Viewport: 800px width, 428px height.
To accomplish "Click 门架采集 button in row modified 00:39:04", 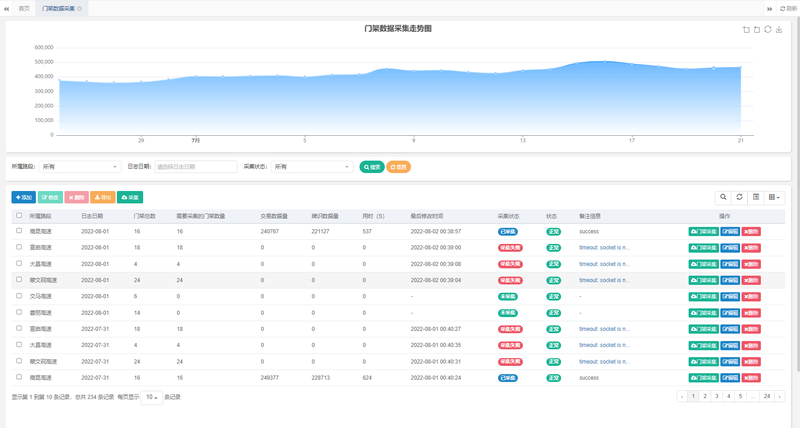I will [703, 281].
